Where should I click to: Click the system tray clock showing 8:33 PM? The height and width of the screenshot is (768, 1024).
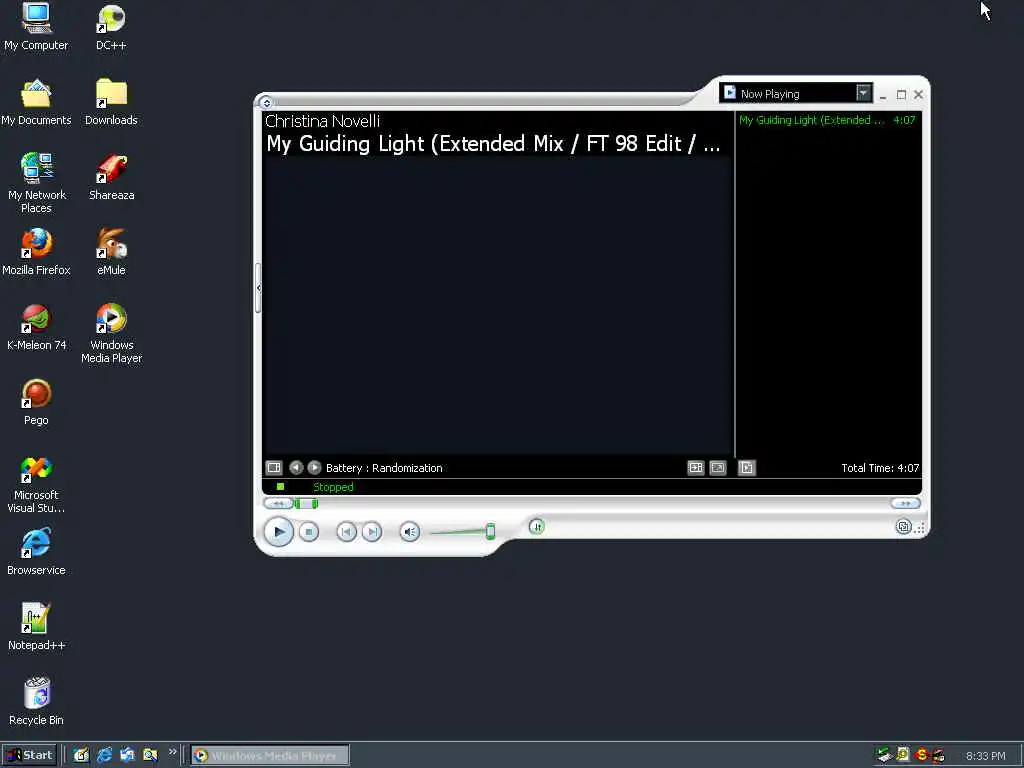point(985,756)
